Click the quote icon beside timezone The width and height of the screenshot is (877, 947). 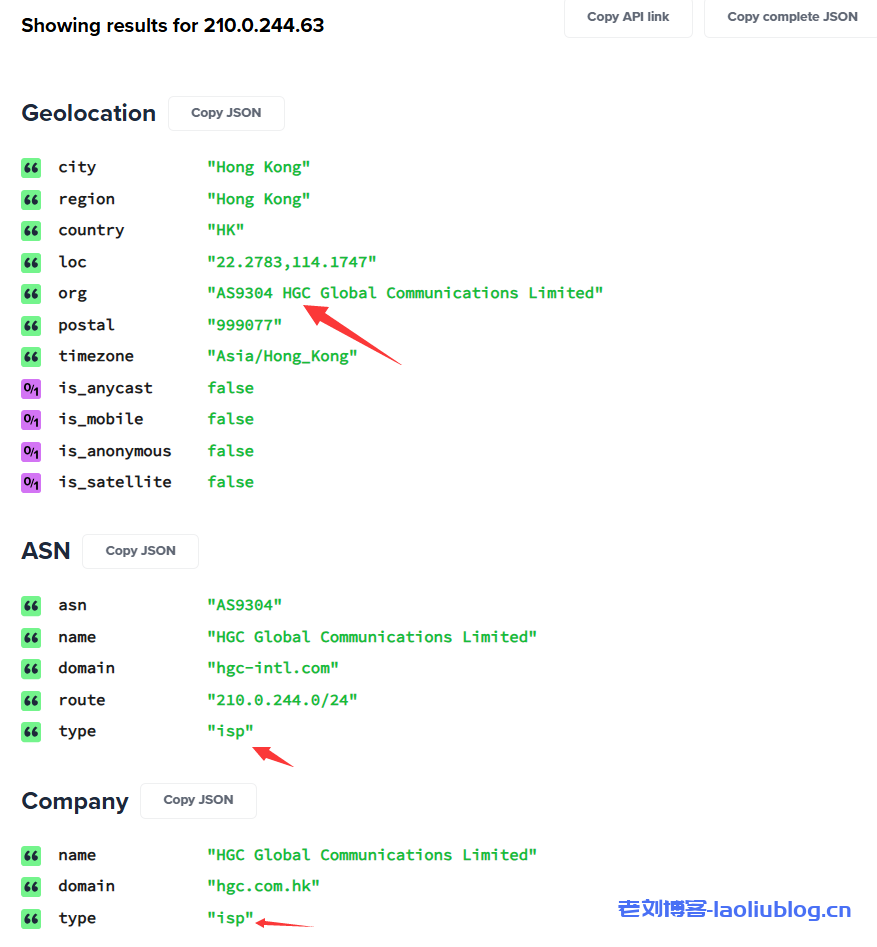coord(31,357)
